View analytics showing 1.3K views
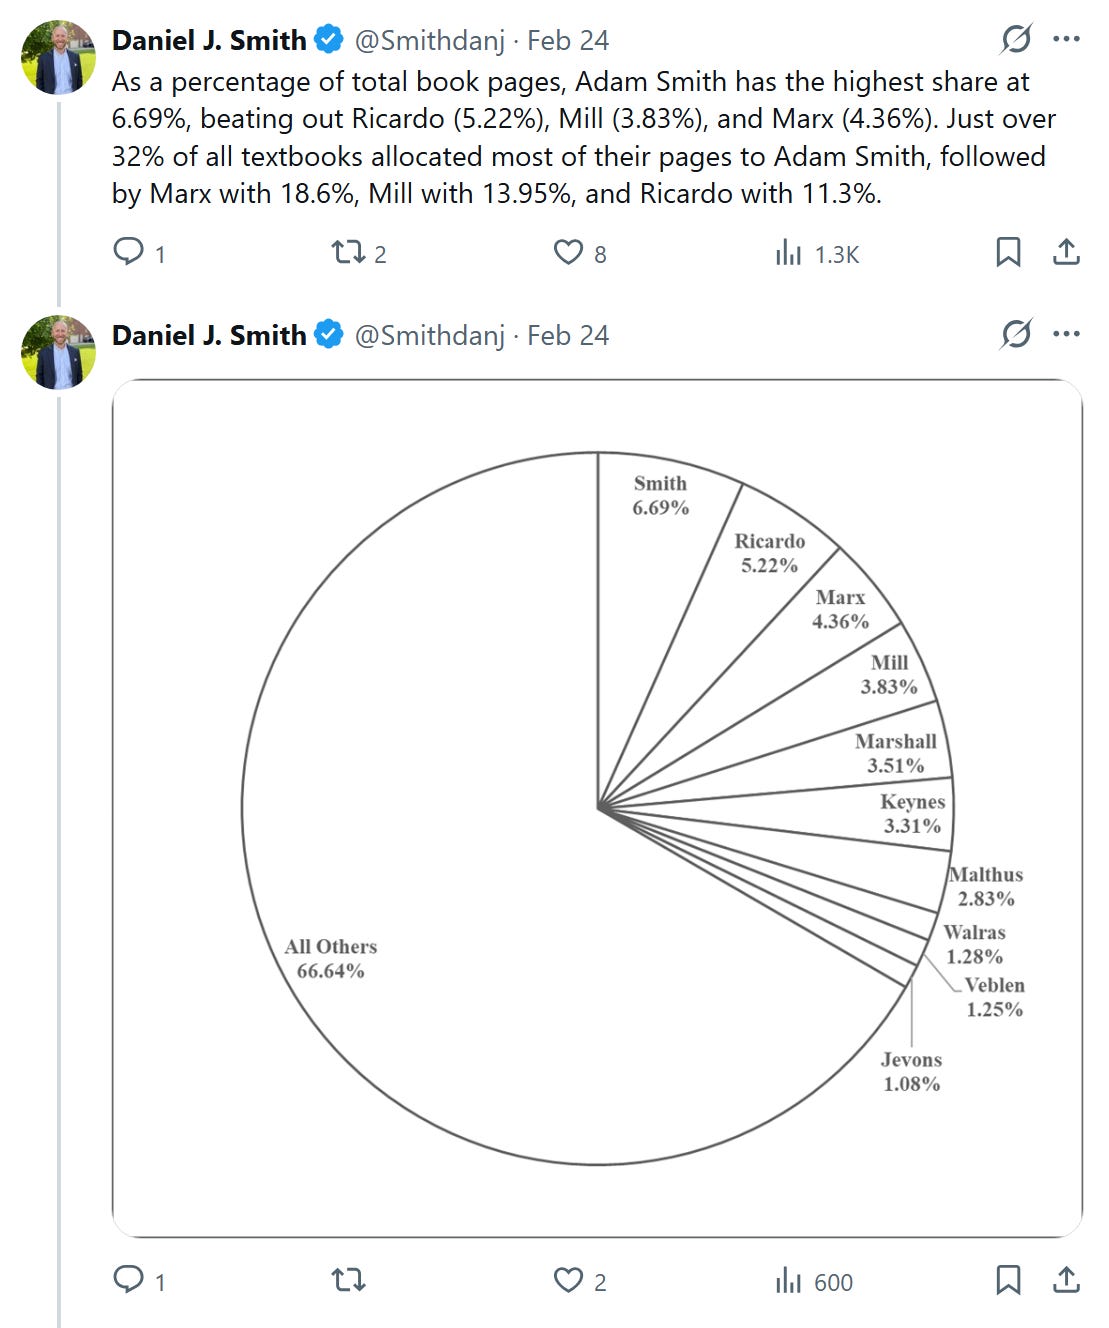The width and height of the screenshot is (1109, 1328). (789, 253)
